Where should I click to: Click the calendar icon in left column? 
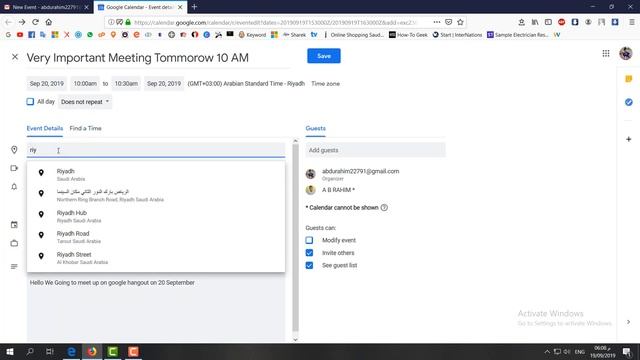click(x=14, y=224)
